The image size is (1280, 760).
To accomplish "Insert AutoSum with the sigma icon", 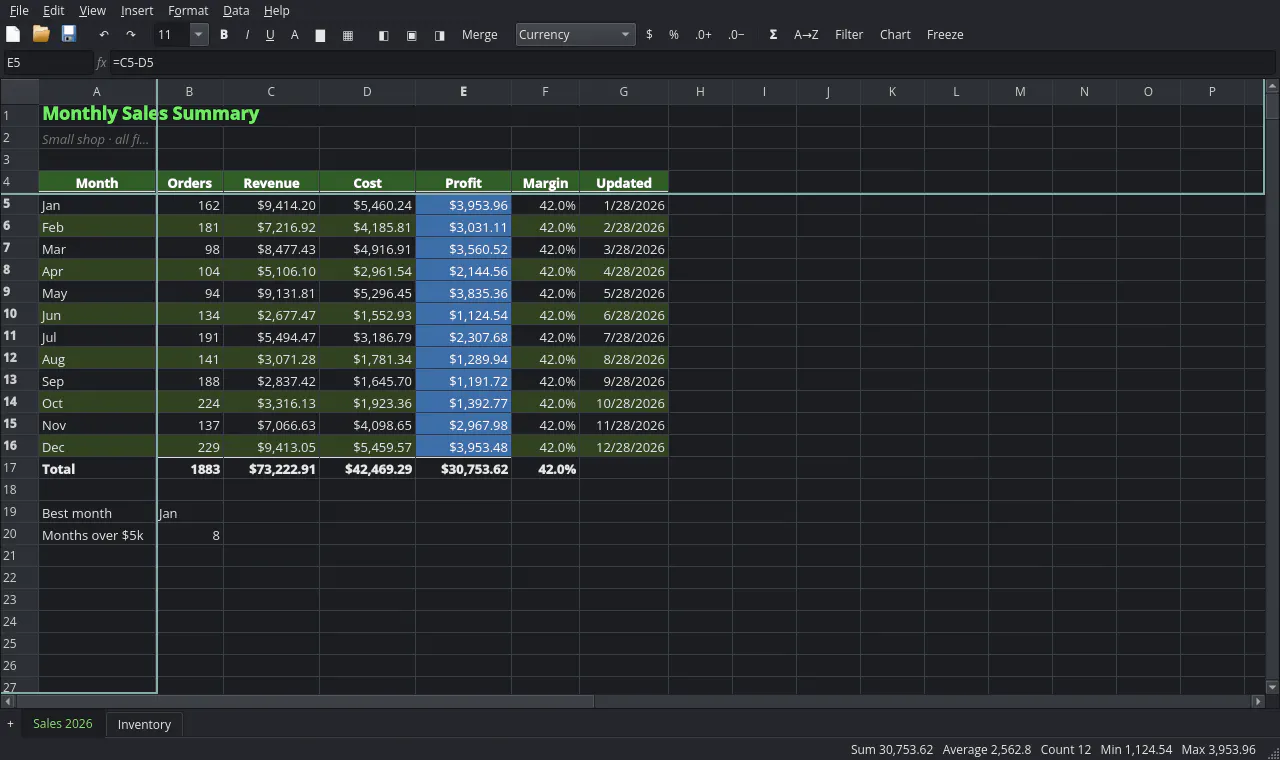I will [773, 34].
